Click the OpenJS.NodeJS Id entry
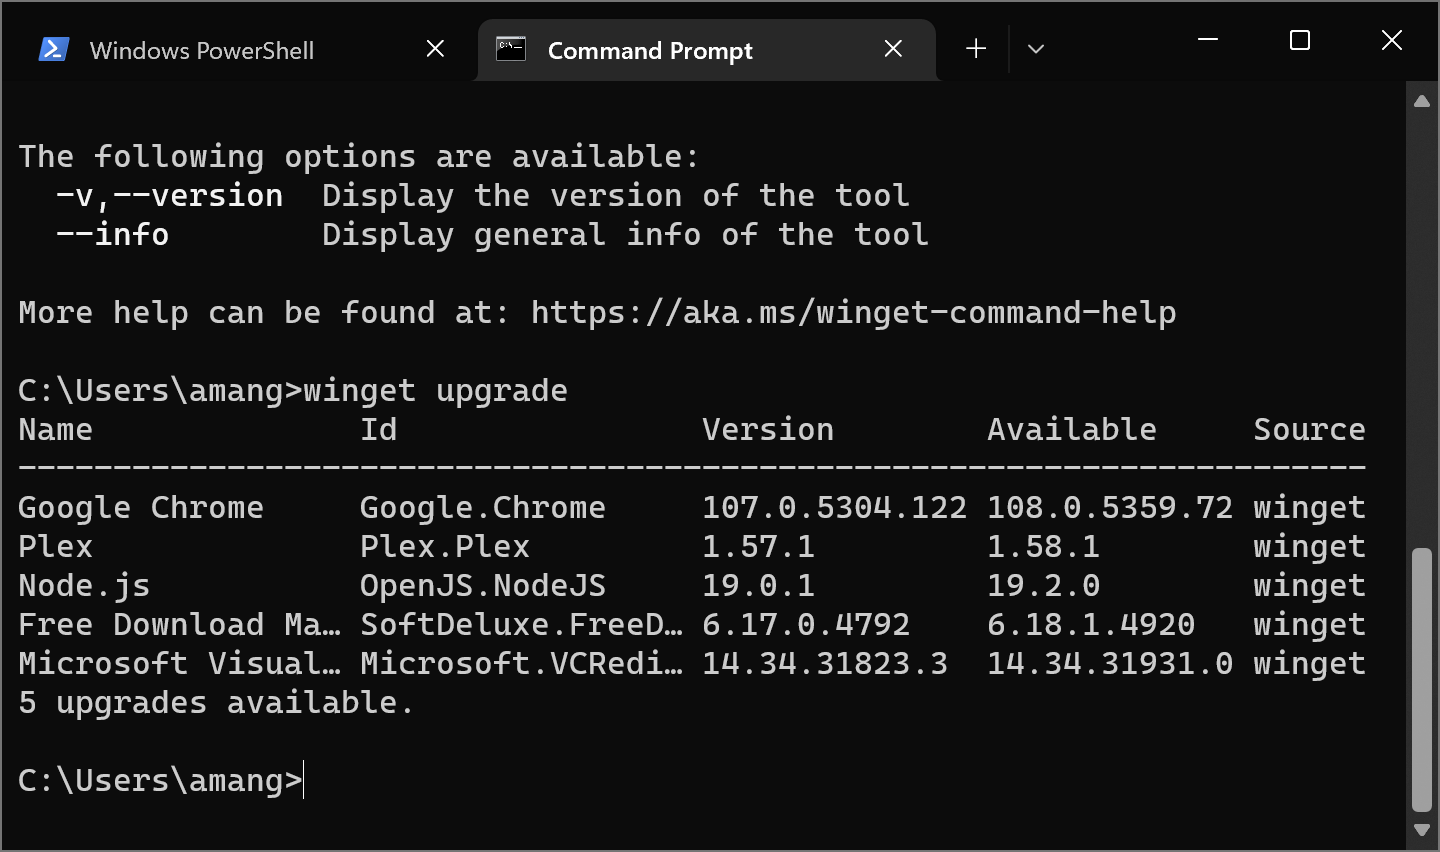The width and height of the screenshot is (1440, 852). tap(482, 586)
